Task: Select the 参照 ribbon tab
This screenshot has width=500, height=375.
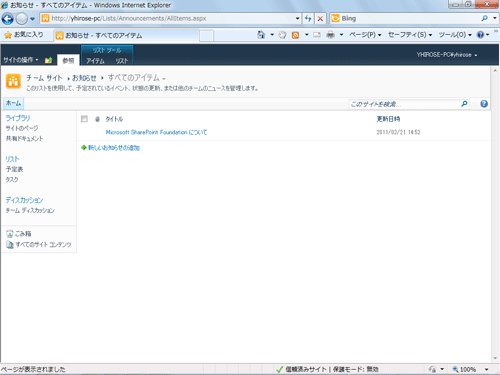Action: tap(68, 60)
